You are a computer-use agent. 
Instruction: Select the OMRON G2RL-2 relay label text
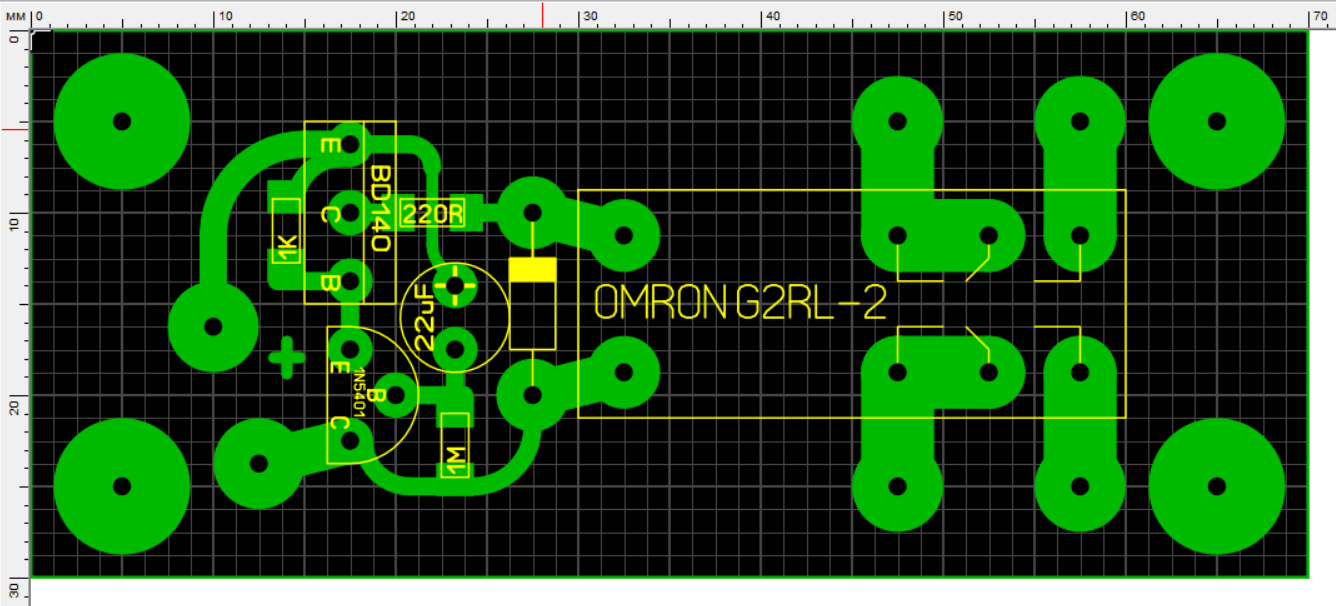pos(740,303)
